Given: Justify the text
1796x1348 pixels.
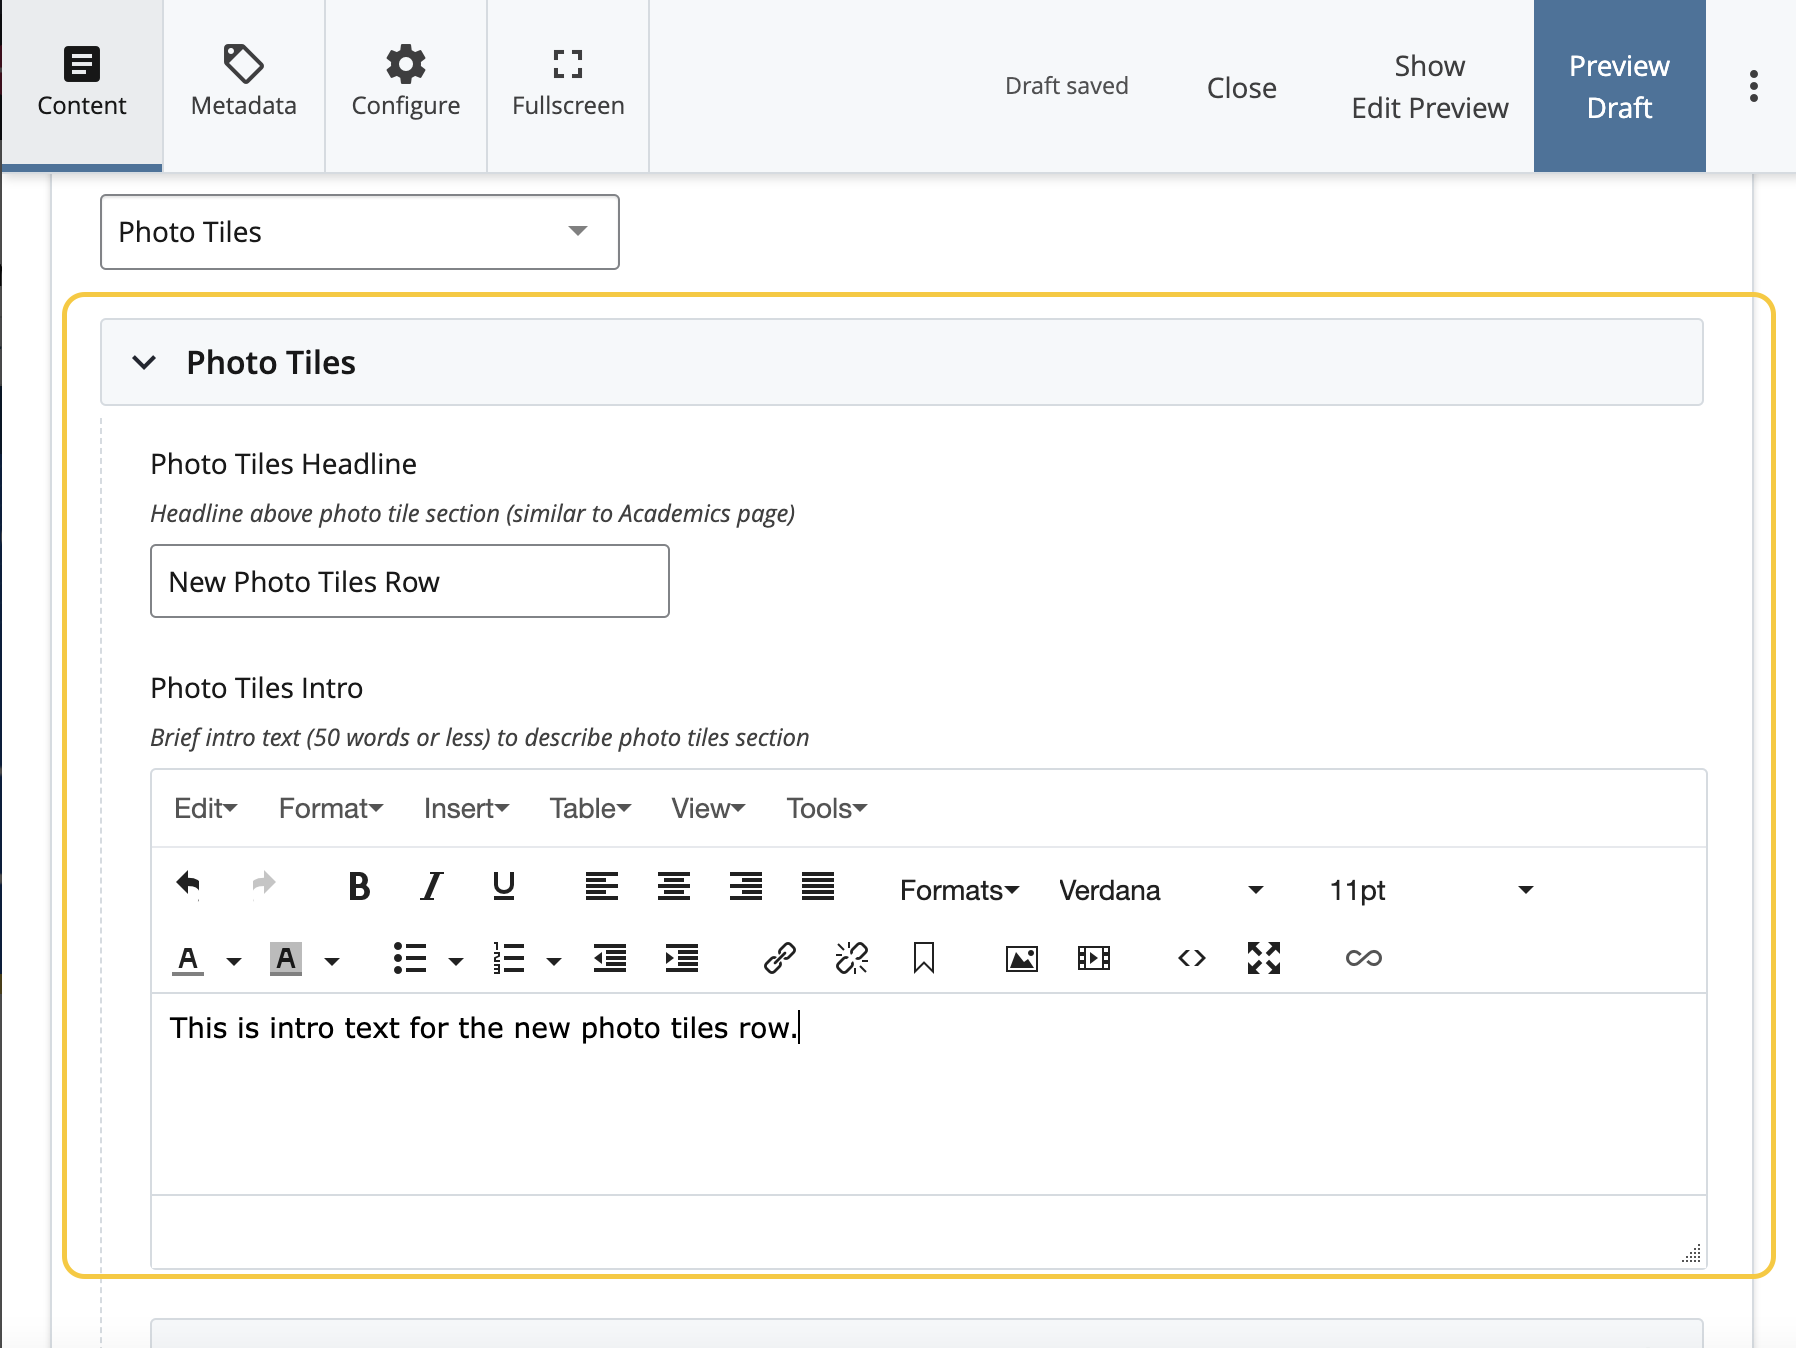Looking at the screenshot, I should coord(818,886).
